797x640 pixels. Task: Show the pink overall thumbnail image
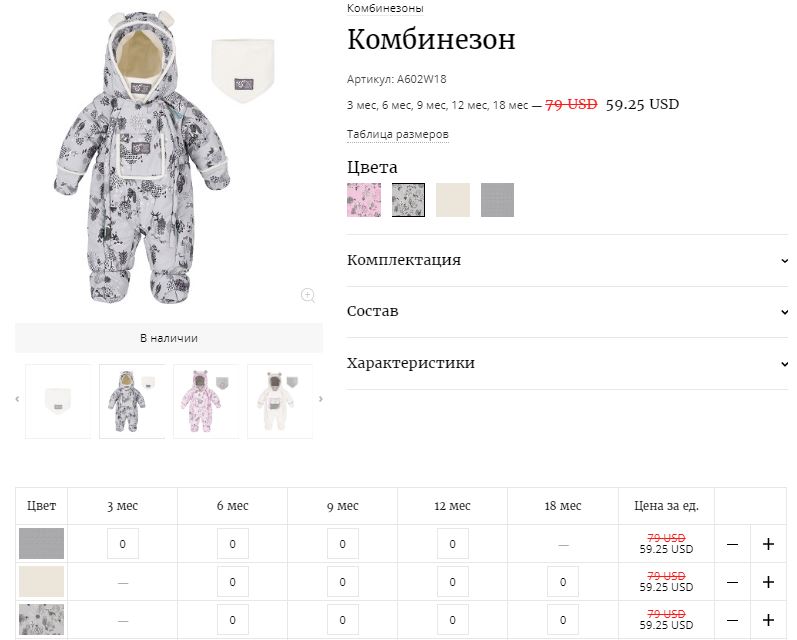tap(206, 401)
